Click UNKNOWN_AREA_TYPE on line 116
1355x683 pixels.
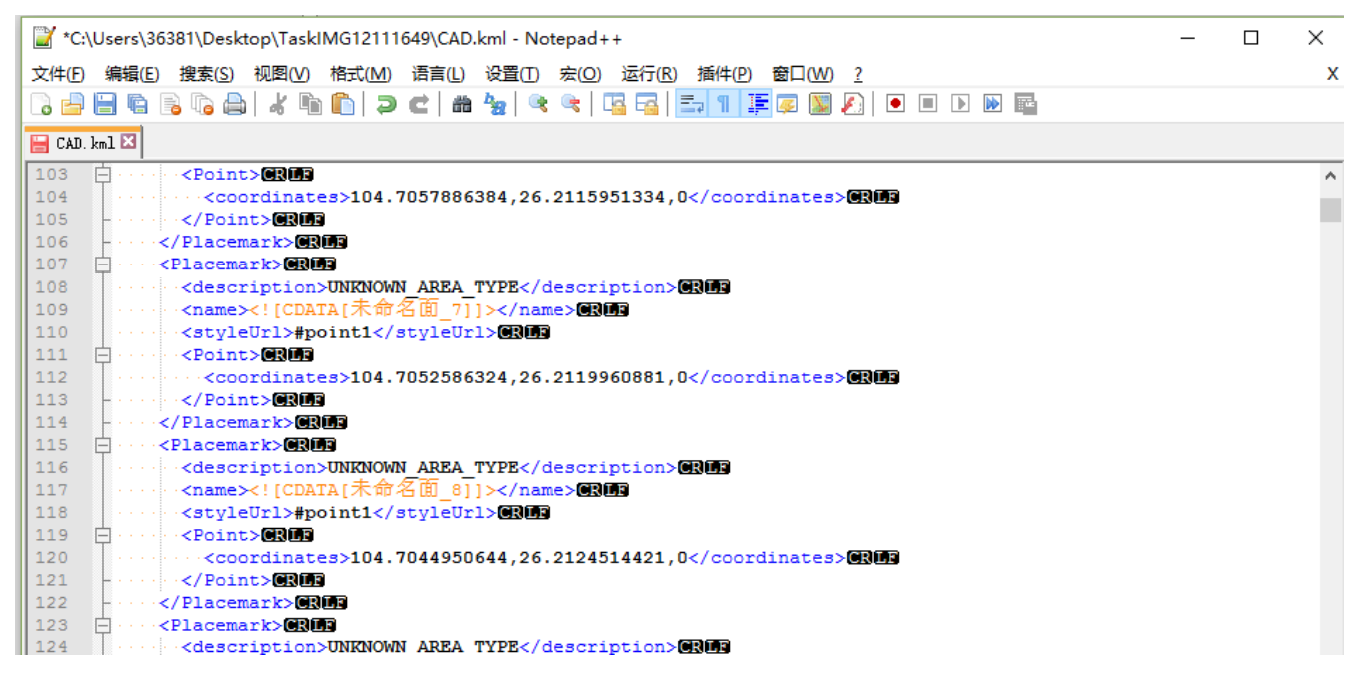pyautogui.click(x=424, y=467)
